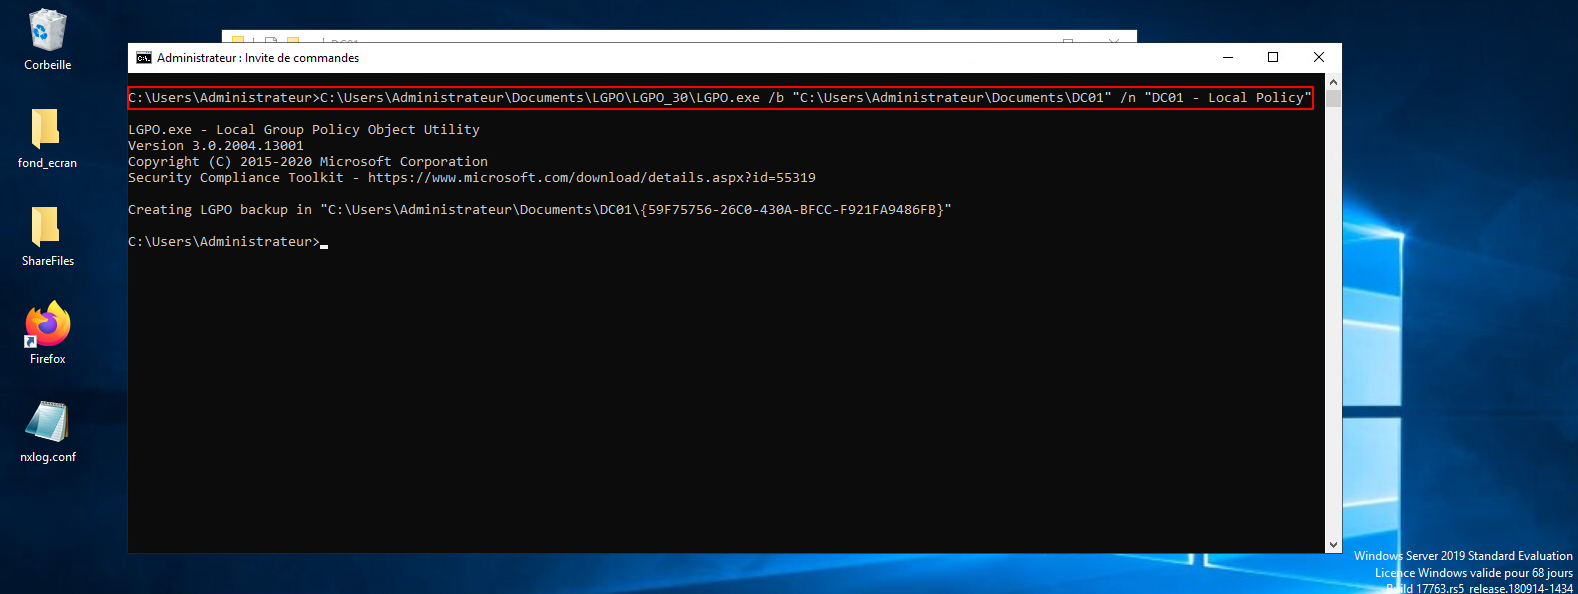Click the Security Compliance Toolkit URL text

tap(591, 178)
